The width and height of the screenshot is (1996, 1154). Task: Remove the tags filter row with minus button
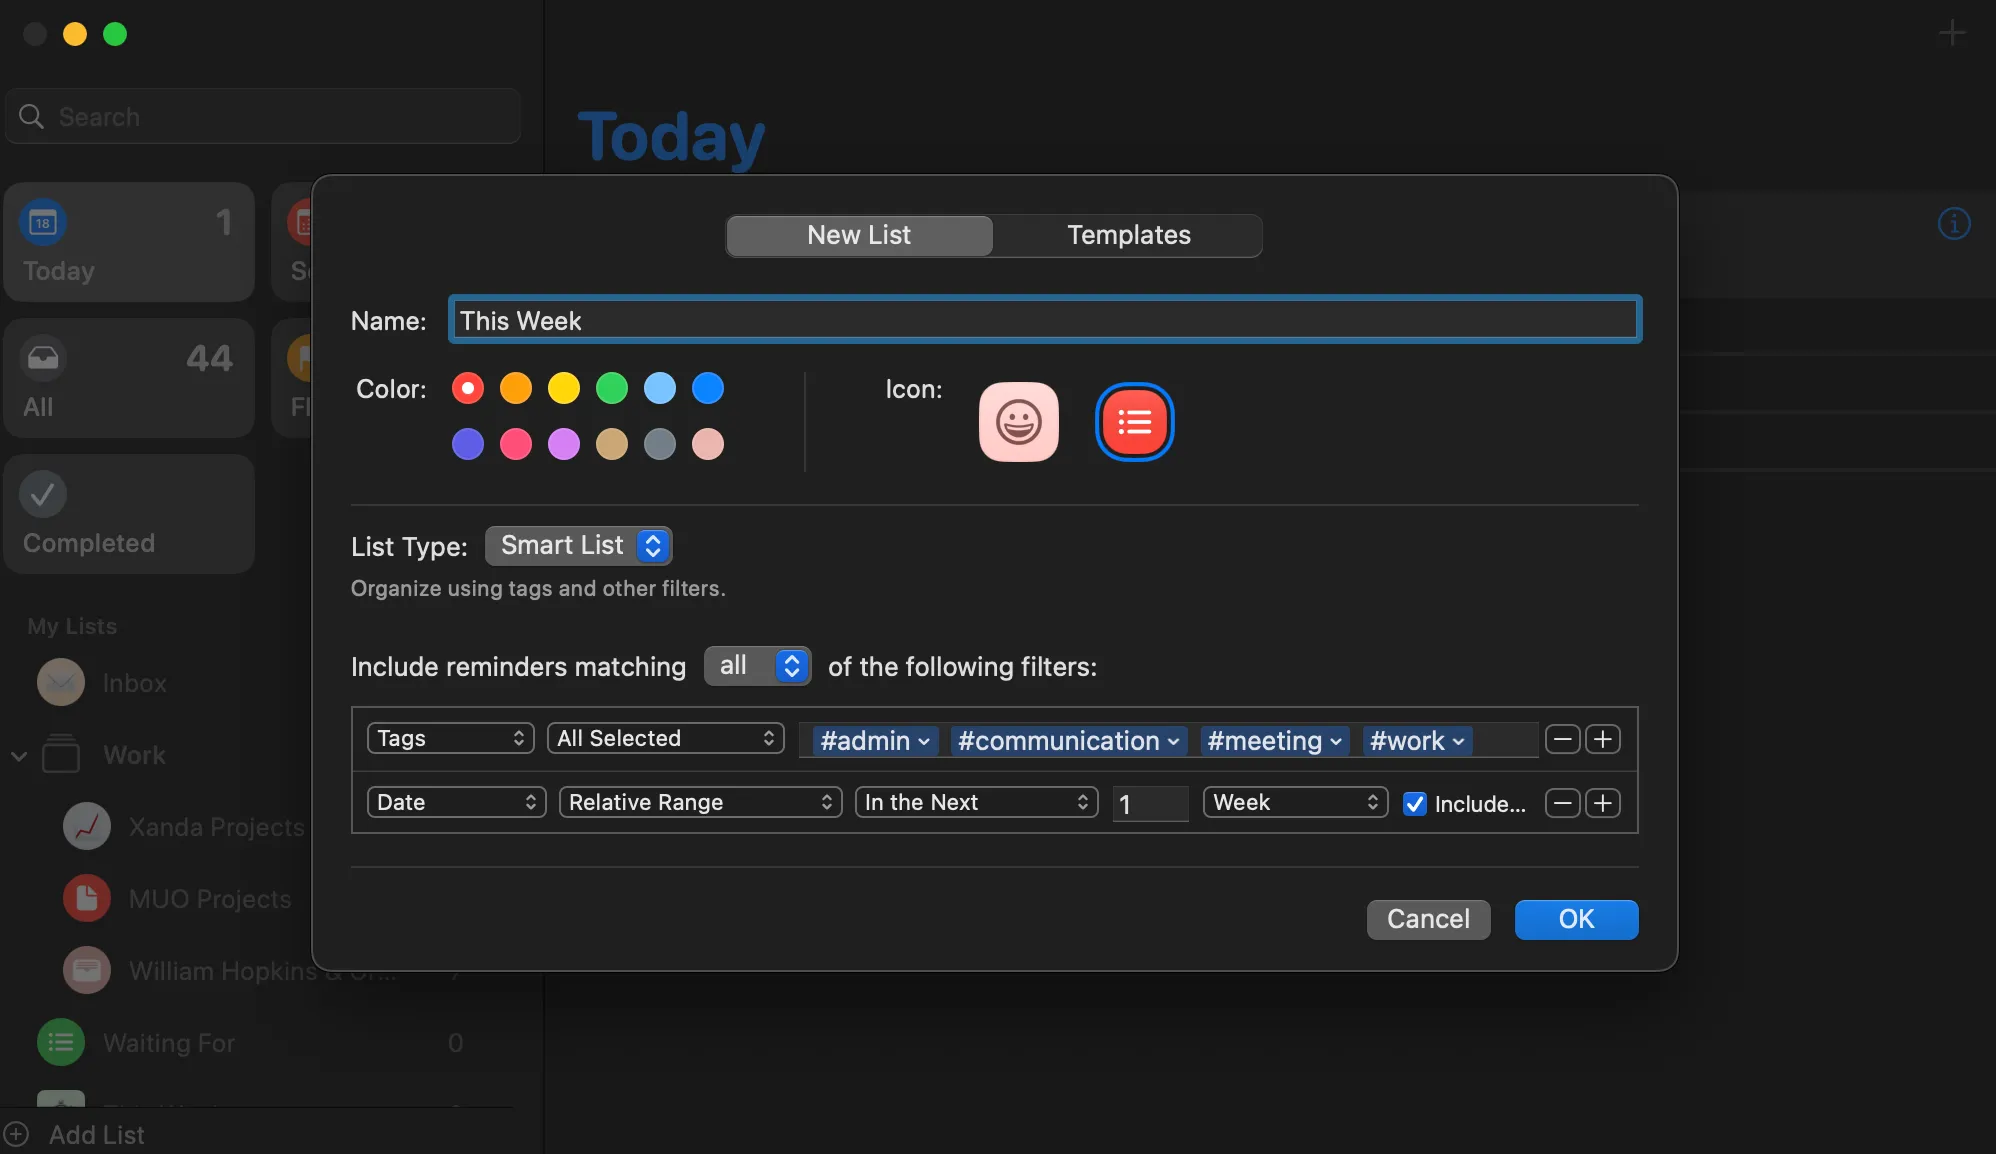tap(1562, 739)
